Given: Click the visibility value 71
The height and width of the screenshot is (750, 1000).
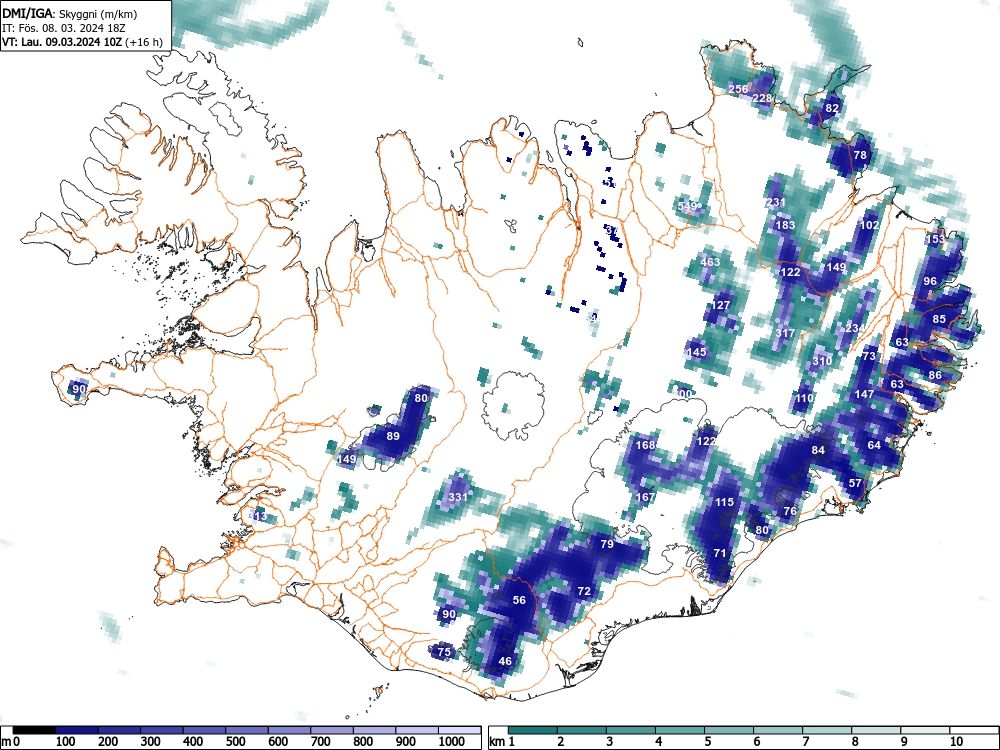Looking at the screenshot, I should 720,553.
